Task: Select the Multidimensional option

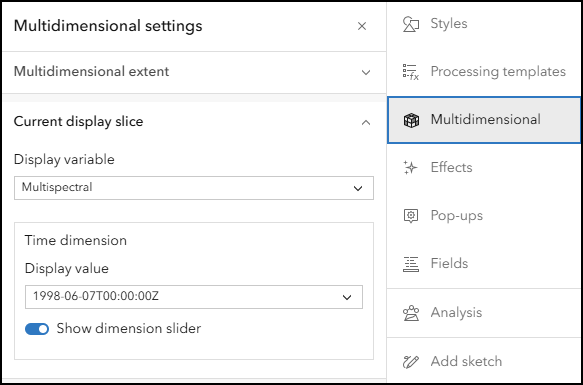Action: [x=484, y=120]
